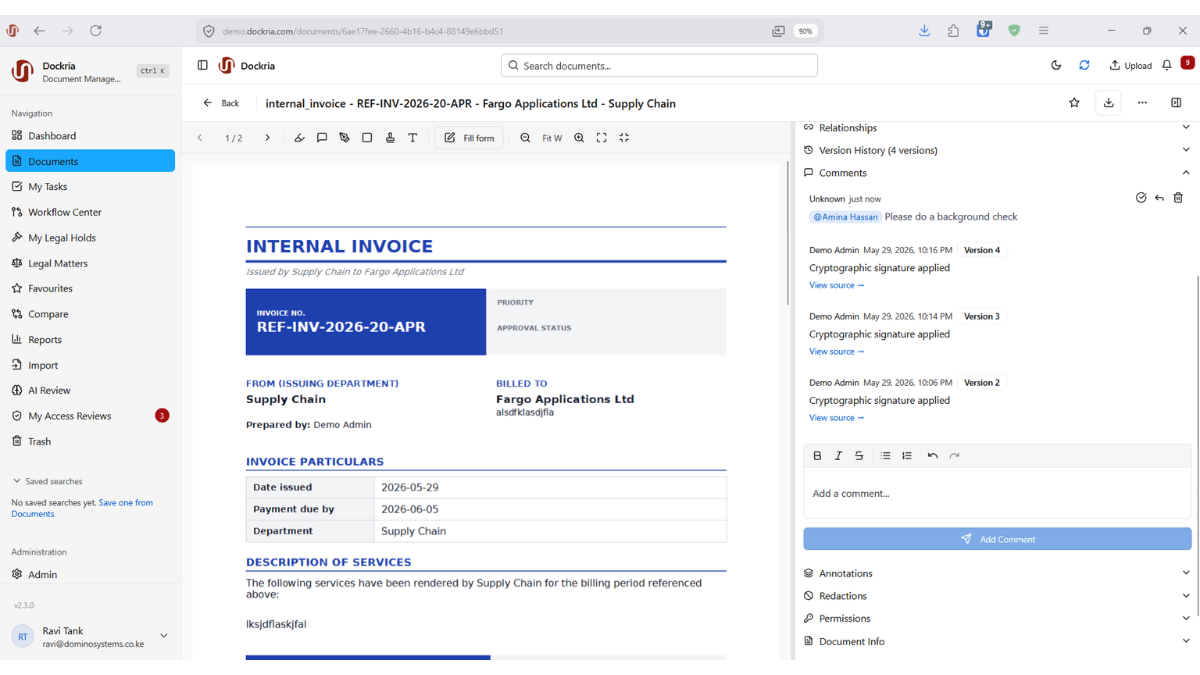
Task: Go to next page arrow
Action: coord(267,138)
